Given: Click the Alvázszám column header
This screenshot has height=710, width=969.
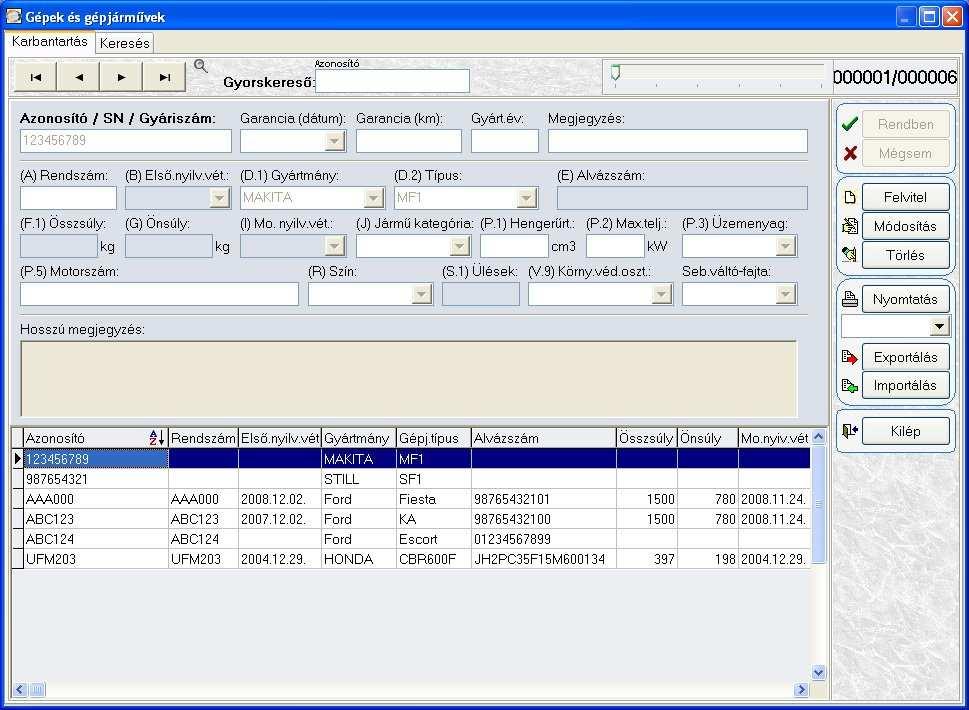Looking at the screenshot, I should [543, 438].
